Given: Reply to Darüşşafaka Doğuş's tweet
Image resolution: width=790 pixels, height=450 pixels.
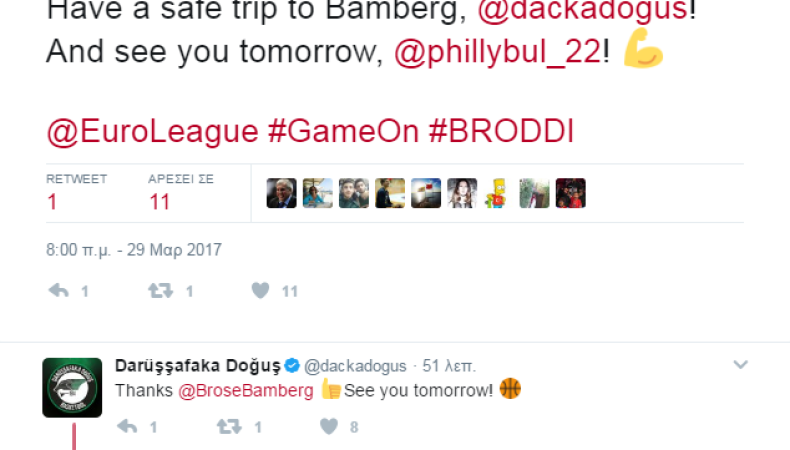Looking at the screenshot, I should pos(127,427).
